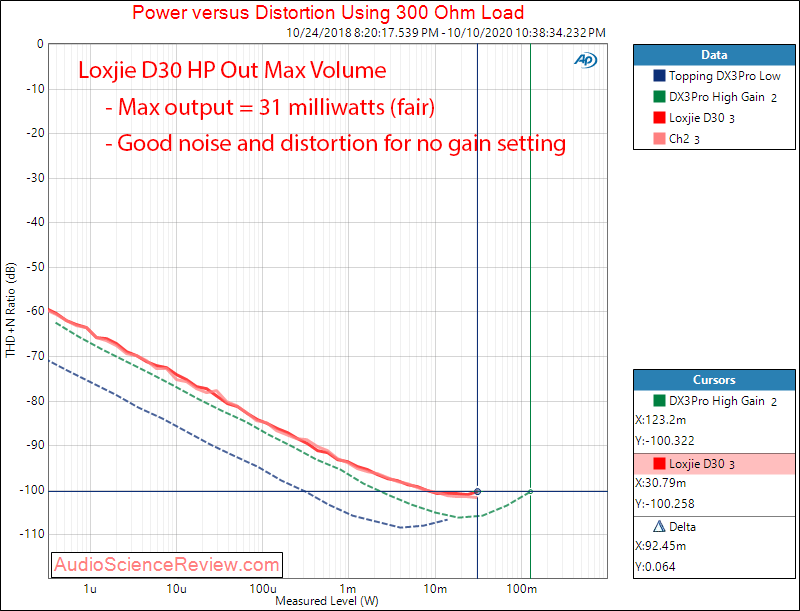This screenshot has height=611, width=800.
Task: Click the chart title 'Power versus Distortion Using 300 Ohm Load'
Action: [x=328, y=12]
